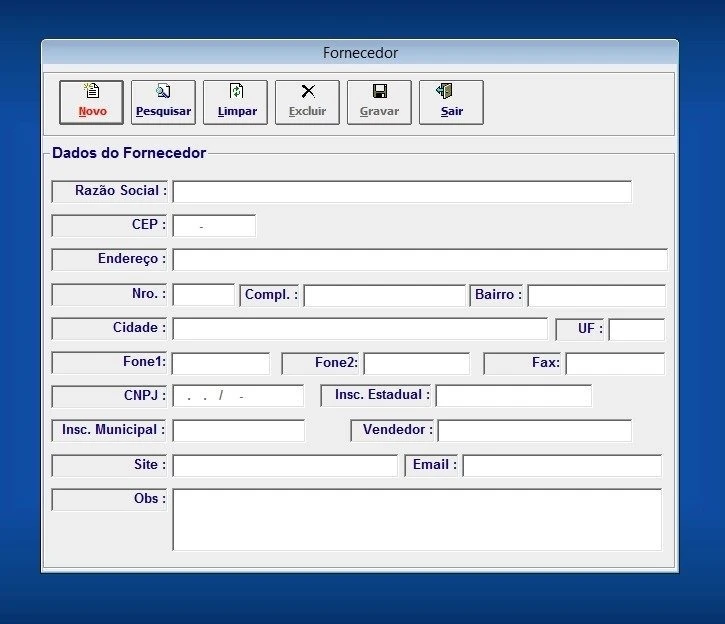Open the Pesquisar search tool

pyautogui.click(x=163, y=102)
